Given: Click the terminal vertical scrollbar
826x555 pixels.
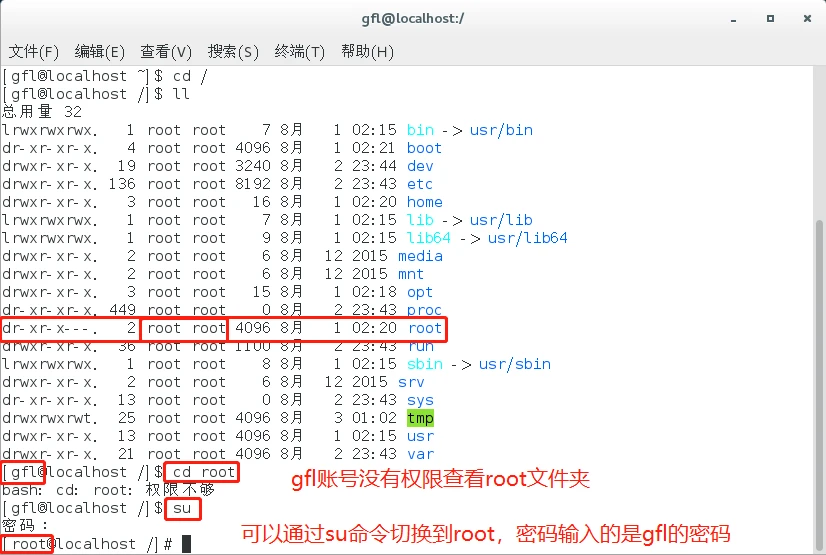Looking at the screenshot, I should pyautogui.click(x=818, y=300).
